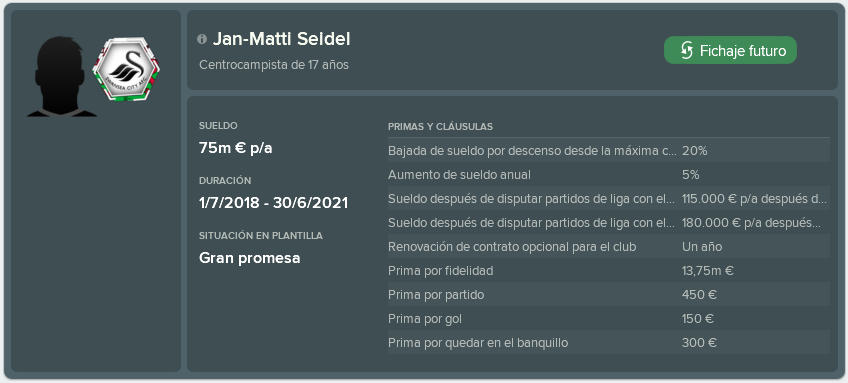Select the Bajada de sueldo por descenso row
The image size is (848, 383).
608,151
